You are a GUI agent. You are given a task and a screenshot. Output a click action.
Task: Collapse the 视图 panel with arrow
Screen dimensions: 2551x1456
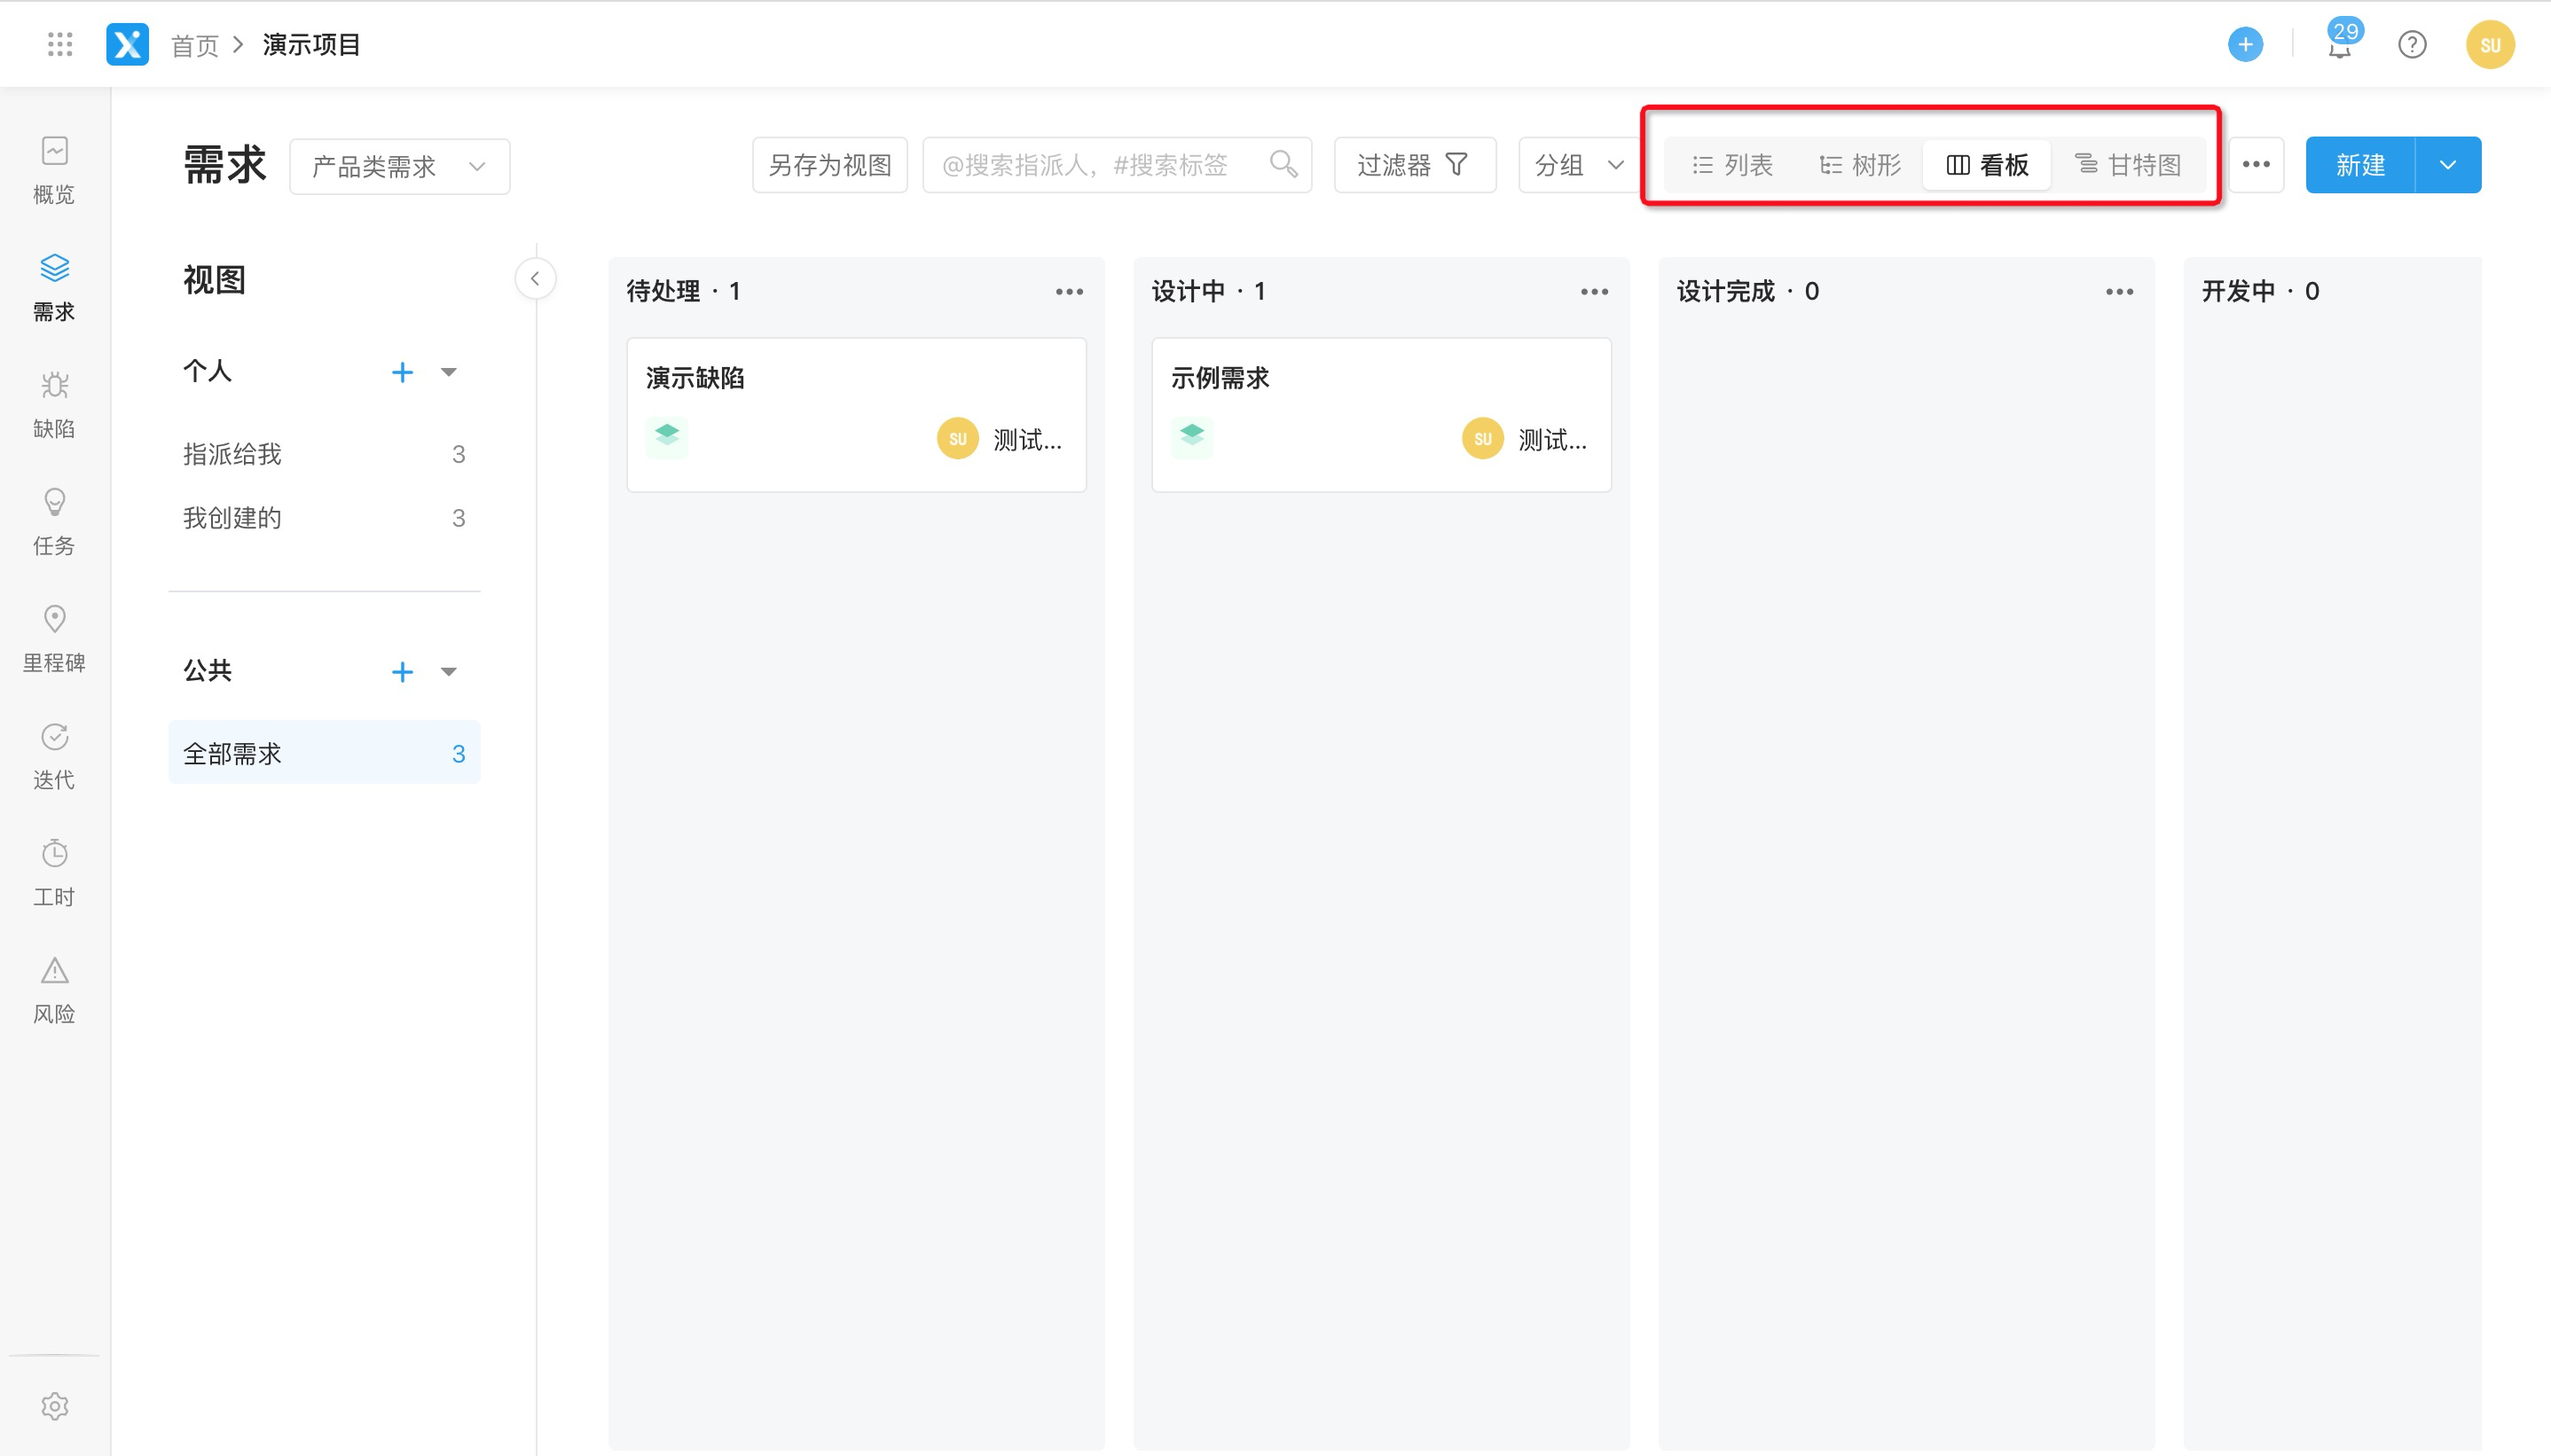click(x=535, y=278)
